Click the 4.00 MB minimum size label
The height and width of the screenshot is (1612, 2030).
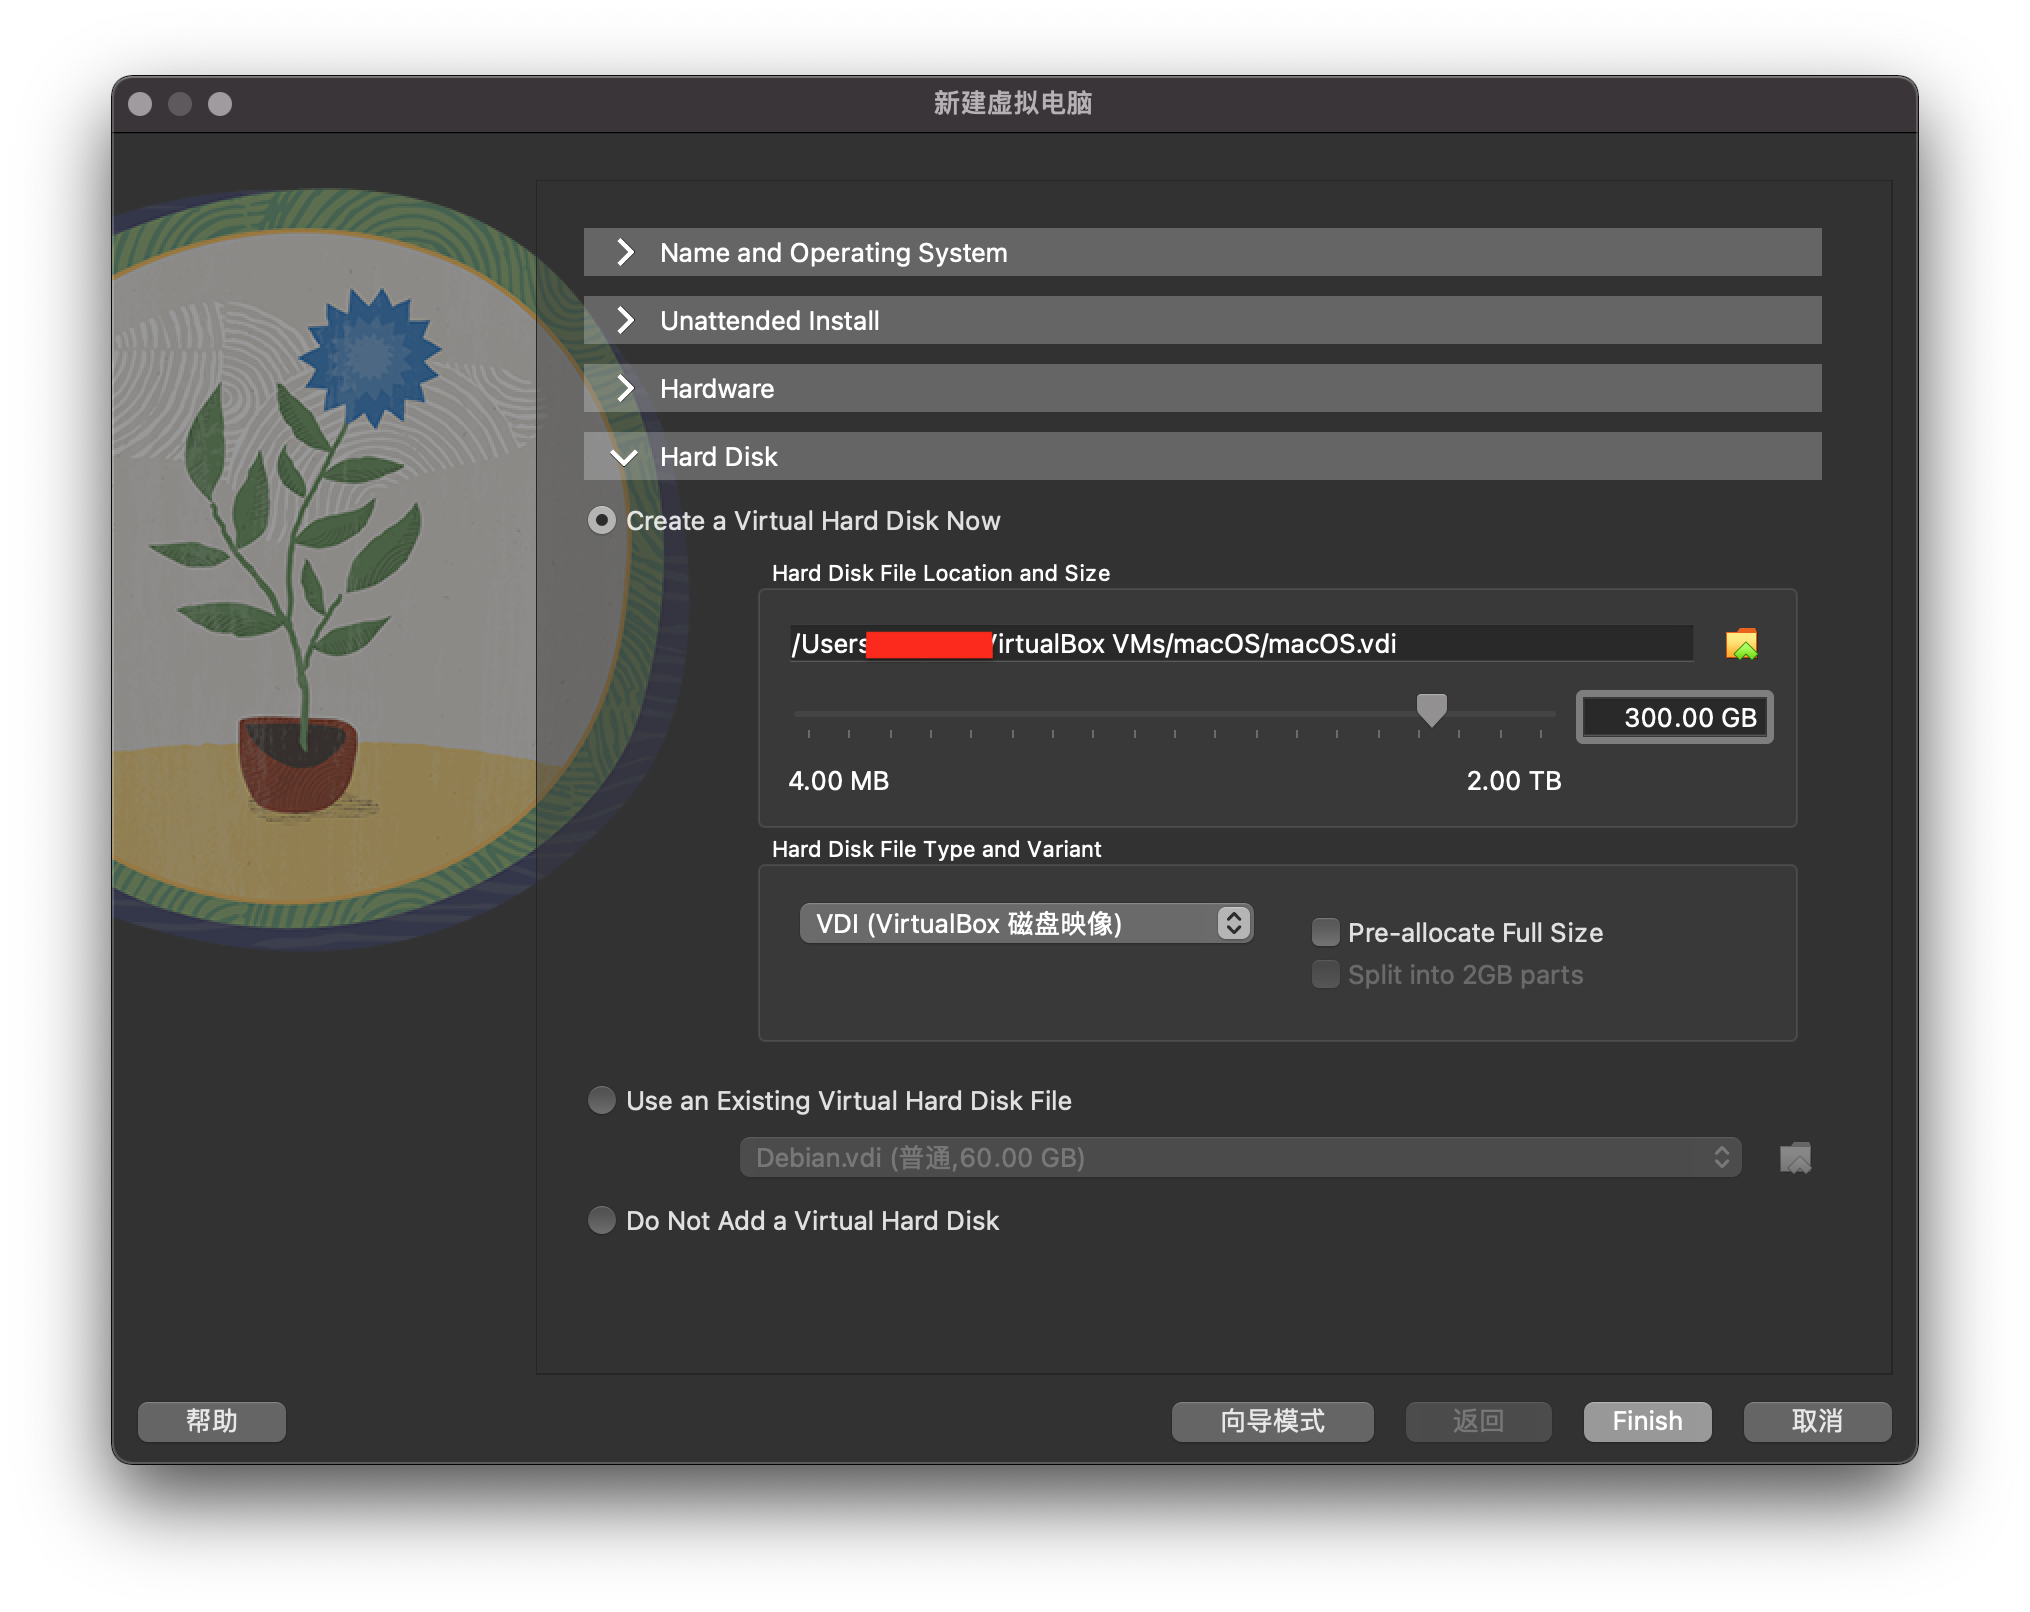[x=838, y=781]
